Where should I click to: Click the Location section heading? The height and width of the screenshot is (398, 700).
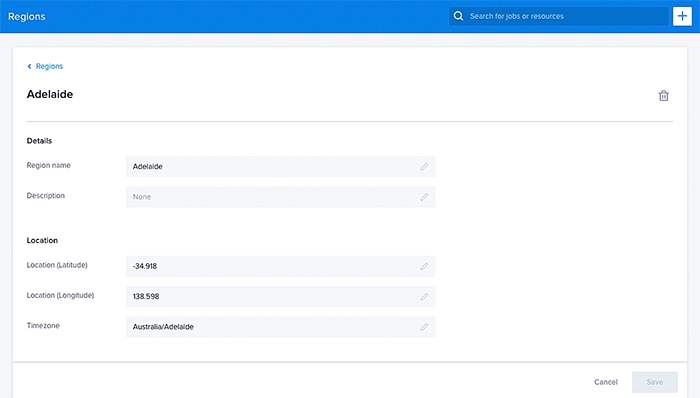pyautogui.click(x=42, y=240)
